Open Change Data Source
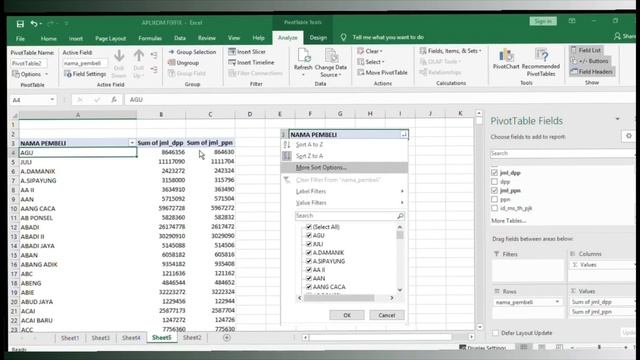The image size is (640, 360). (331, 63)
